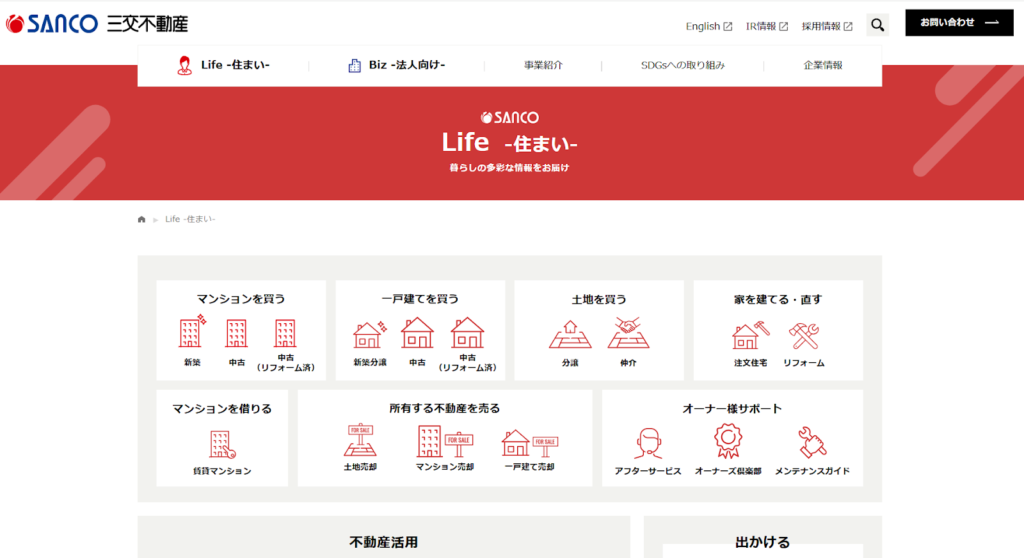Click the 所有する不動産を売る card heading

click(x=445, y=408)
